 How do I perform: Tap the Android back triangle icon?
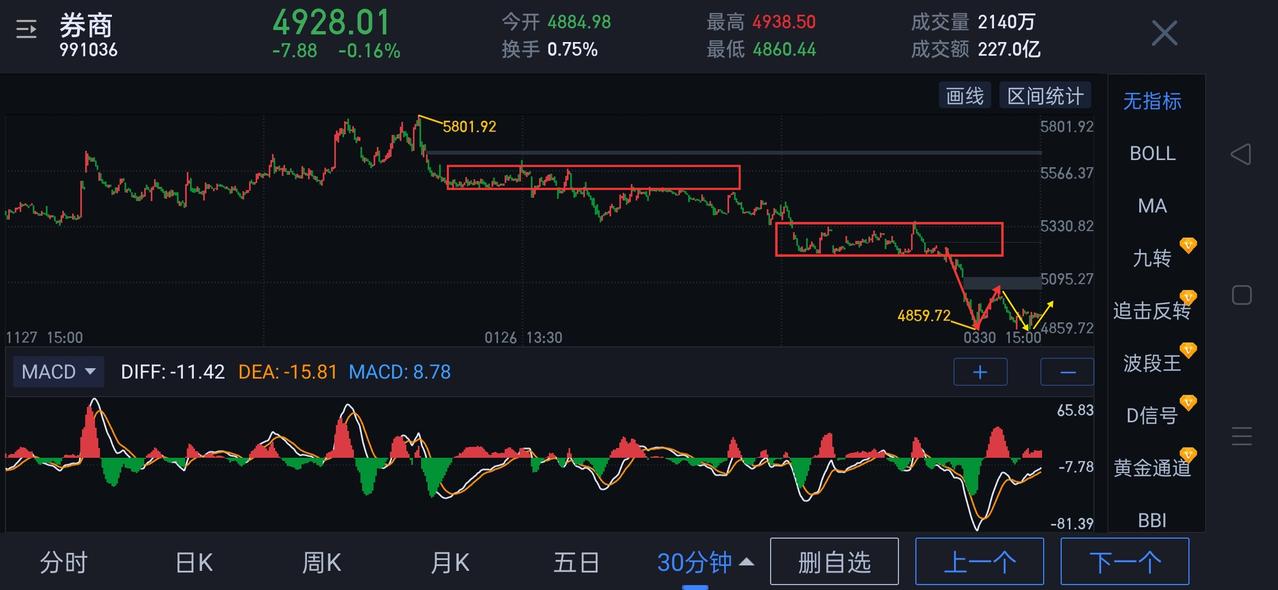click(1241, 154)
